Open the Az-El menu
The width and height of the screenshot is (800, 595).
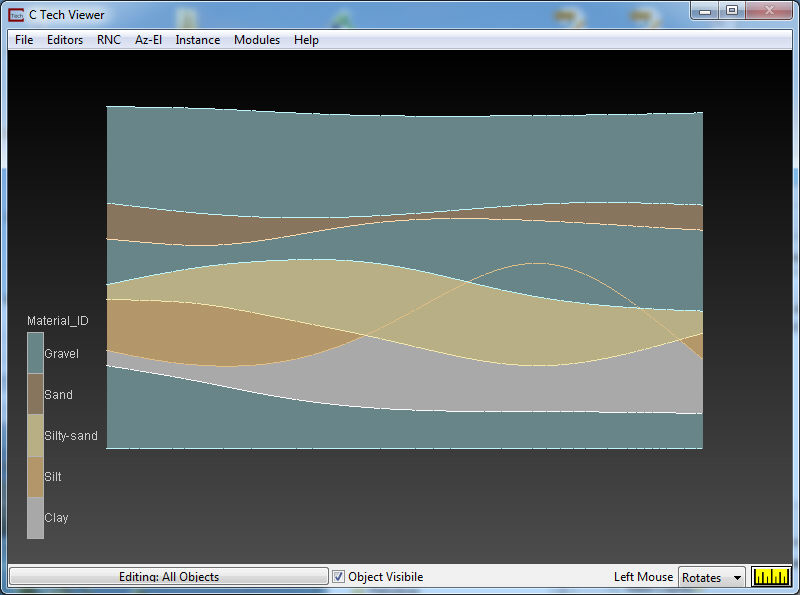click(148, 40)
